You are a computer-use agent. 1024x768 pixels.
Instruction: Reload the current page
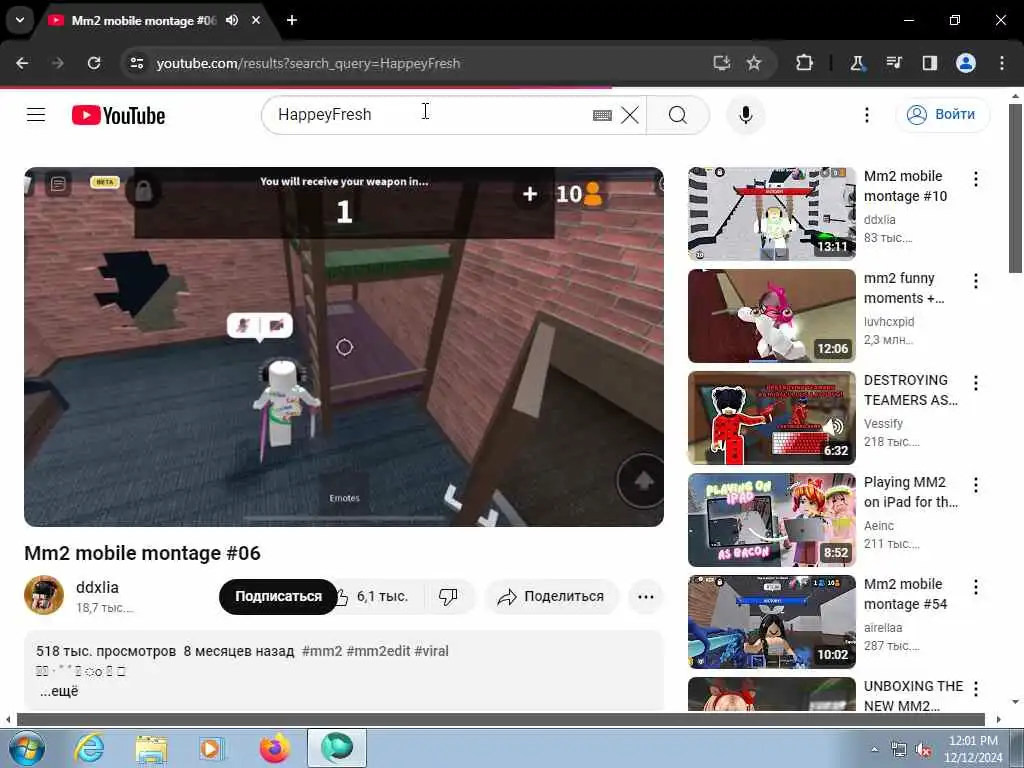[94, 63]
